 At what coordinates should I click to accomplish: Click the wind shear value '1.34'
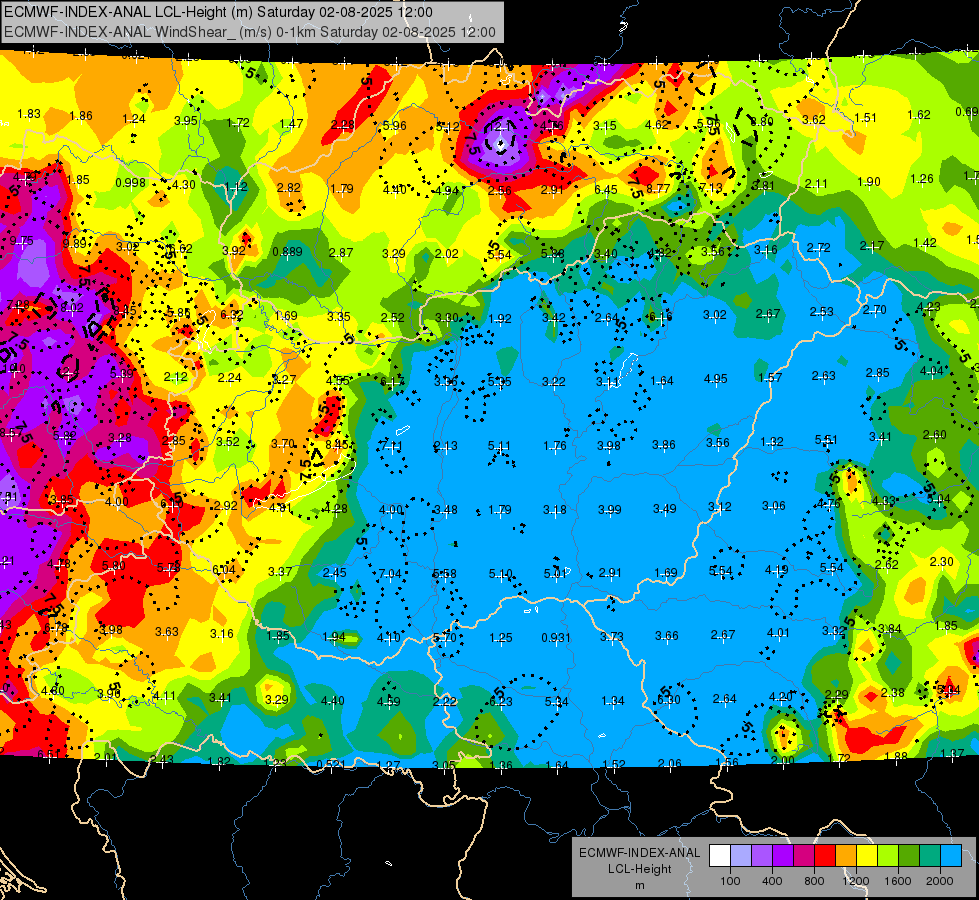[612, 701]
